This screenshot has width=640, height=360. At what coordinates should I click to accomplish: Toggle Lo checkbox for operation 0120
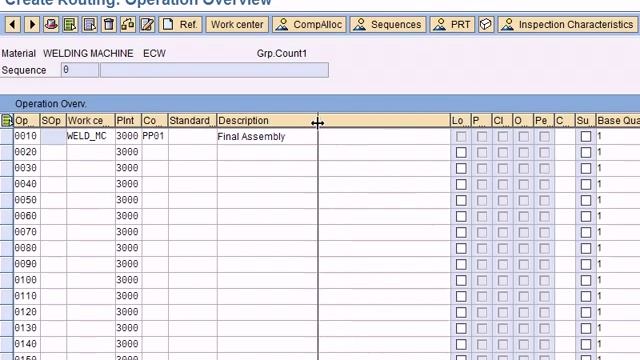point(461,312)
